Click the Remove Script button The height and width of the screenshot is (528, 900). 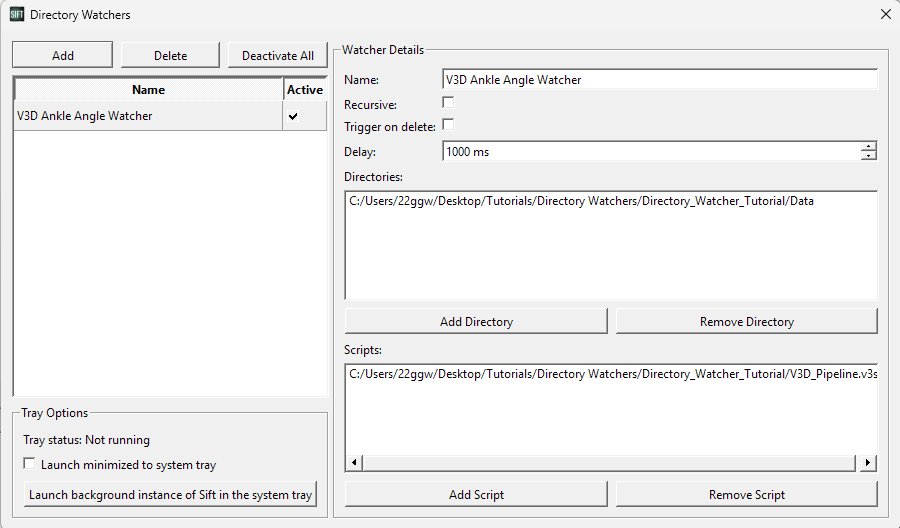point(747,494)
